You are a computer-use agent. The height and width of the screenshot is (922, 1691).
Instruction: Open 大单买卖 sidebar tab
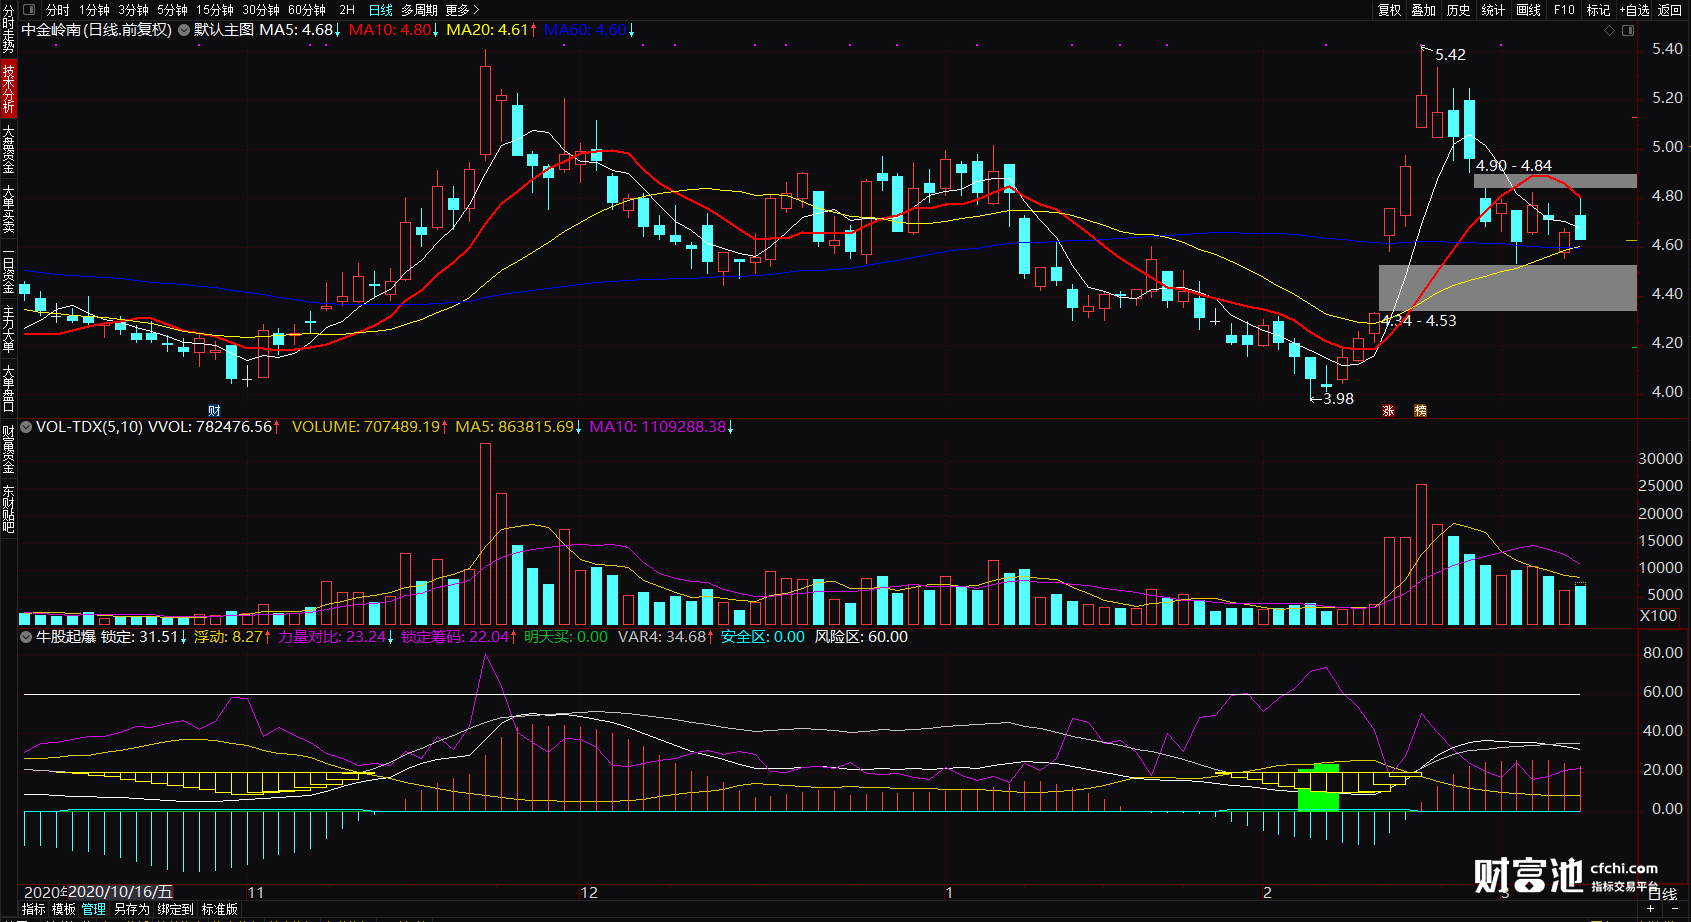[8, 209]
